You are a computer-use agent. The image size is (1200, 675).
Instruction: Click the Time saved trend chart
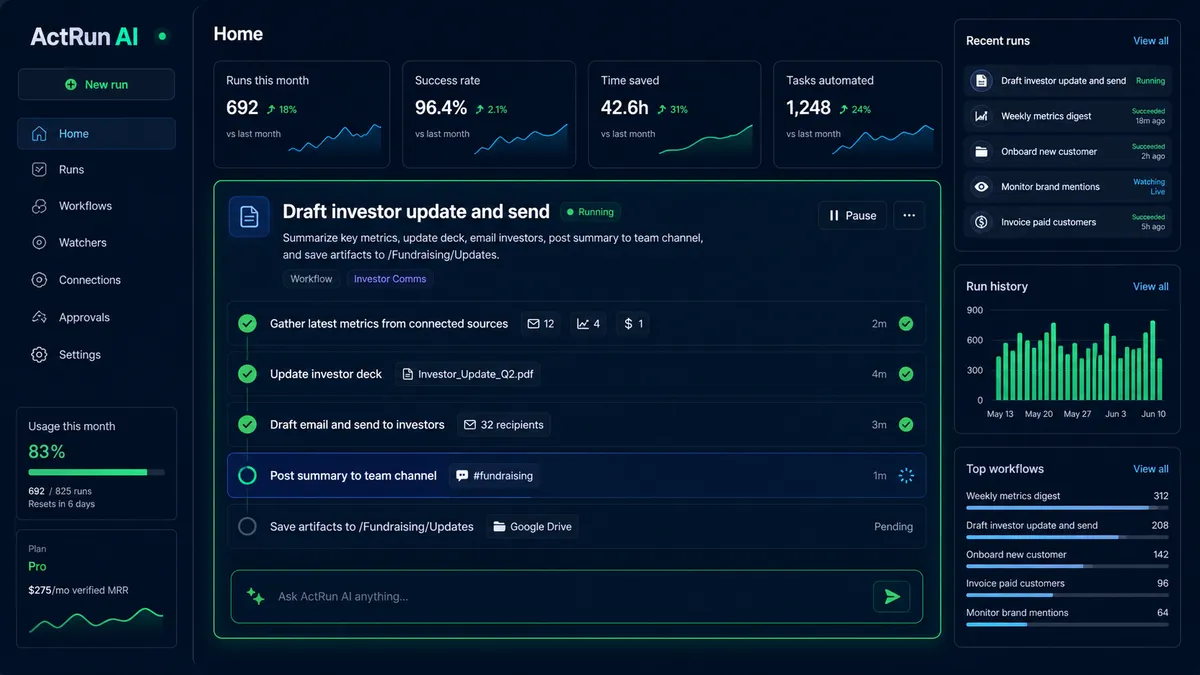coord(706,139)
